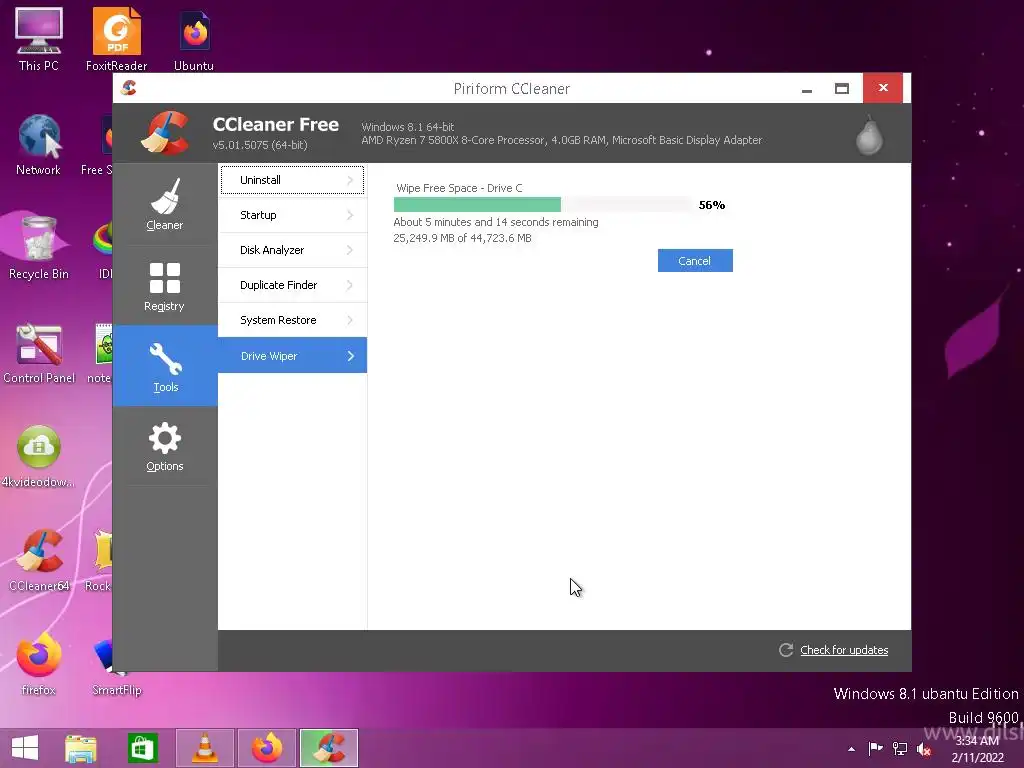The height and width of the screenshot is (768, 1024).
Task: Click the Check for updates link
Action: [x=844, y=650]
